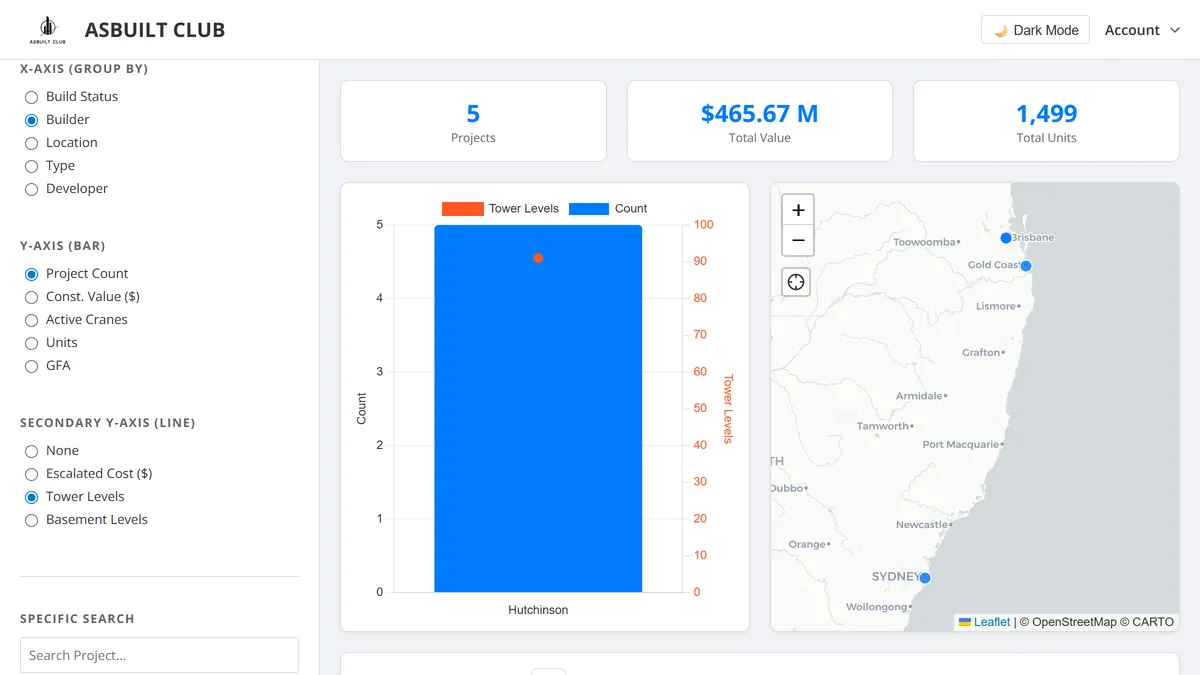Image resolution: width=1200 pixels, height=675 pixels.
Task: Click the Asbuilt Club logo icon
Action: (x=47, y=30)
